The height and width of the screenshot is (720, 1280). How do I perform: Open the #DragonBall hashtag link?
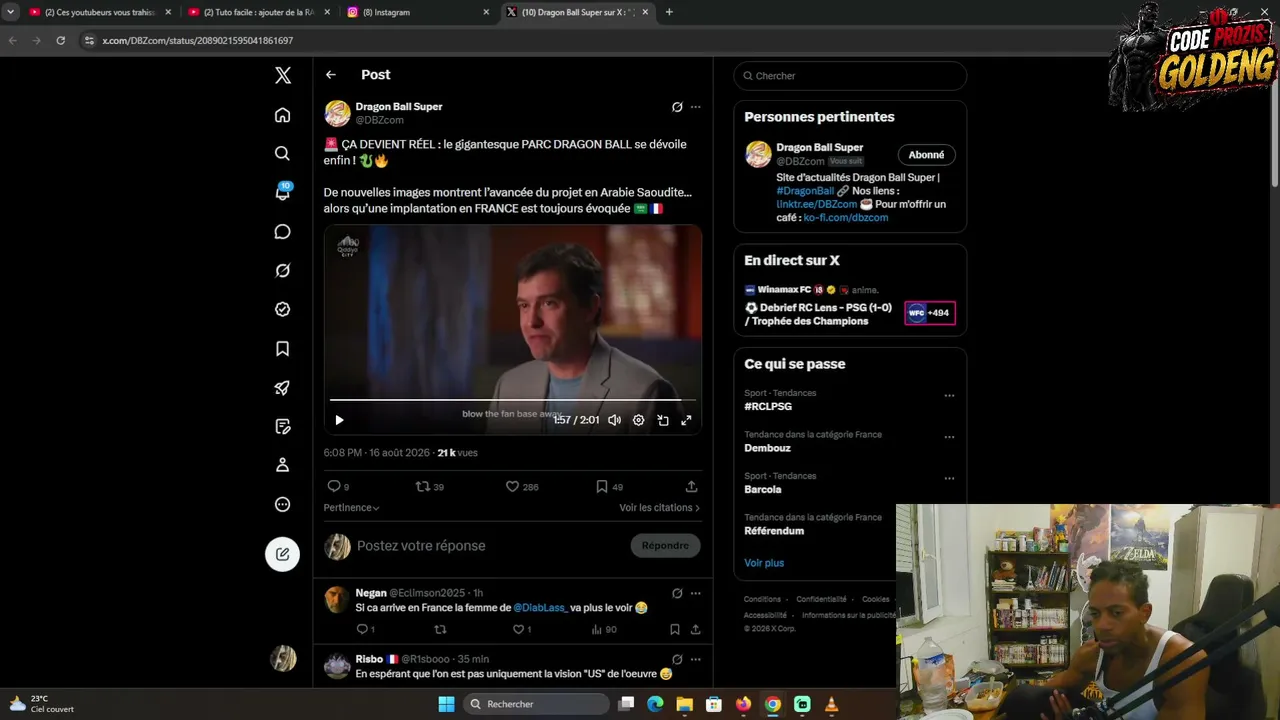click(805, 191)
